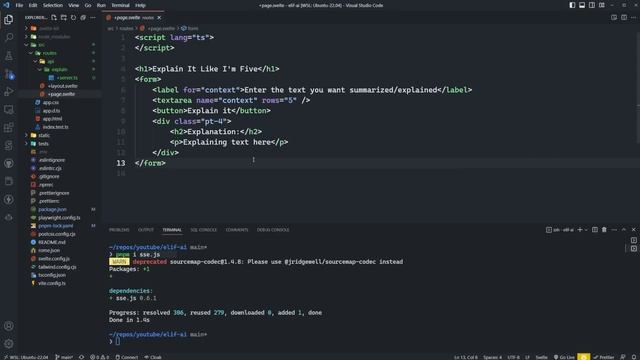Refresh the Explorer file tree

[73, 18]
